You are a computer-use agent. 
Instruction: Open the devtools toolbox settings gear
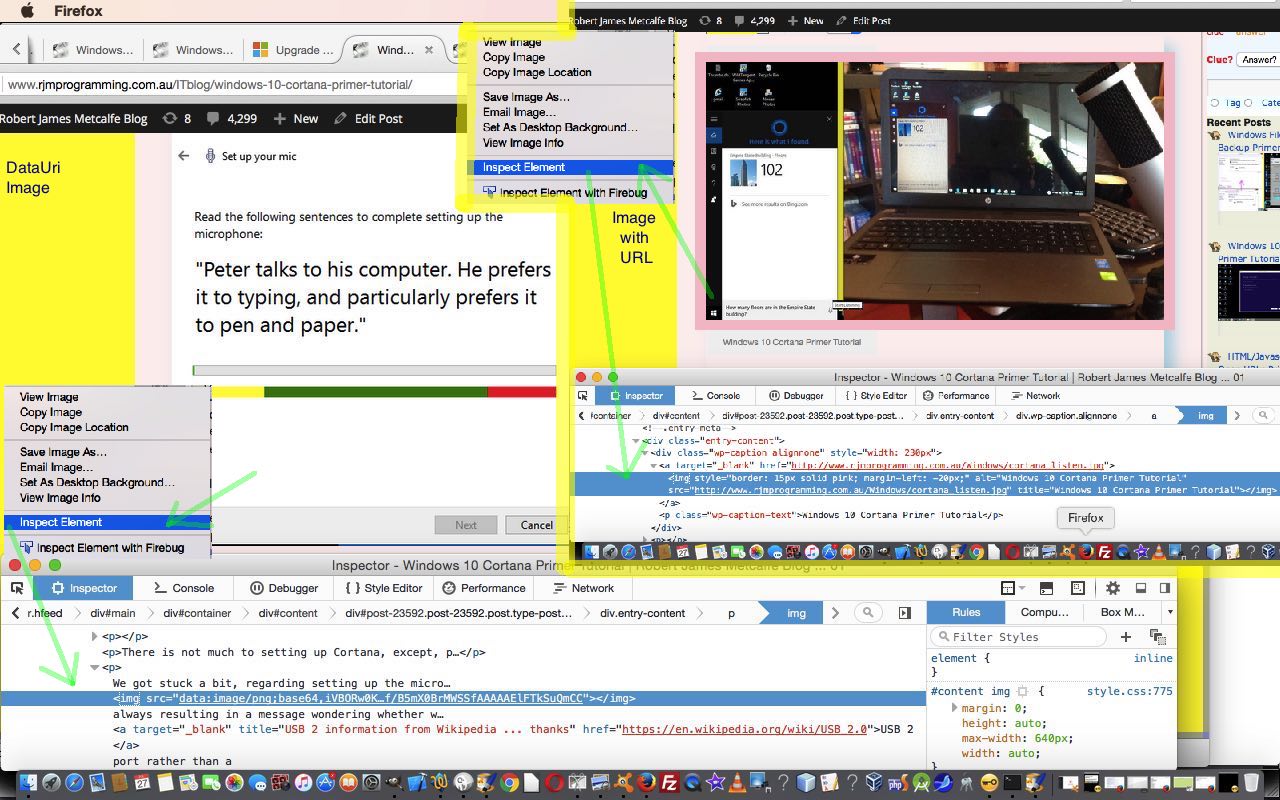1114,588
